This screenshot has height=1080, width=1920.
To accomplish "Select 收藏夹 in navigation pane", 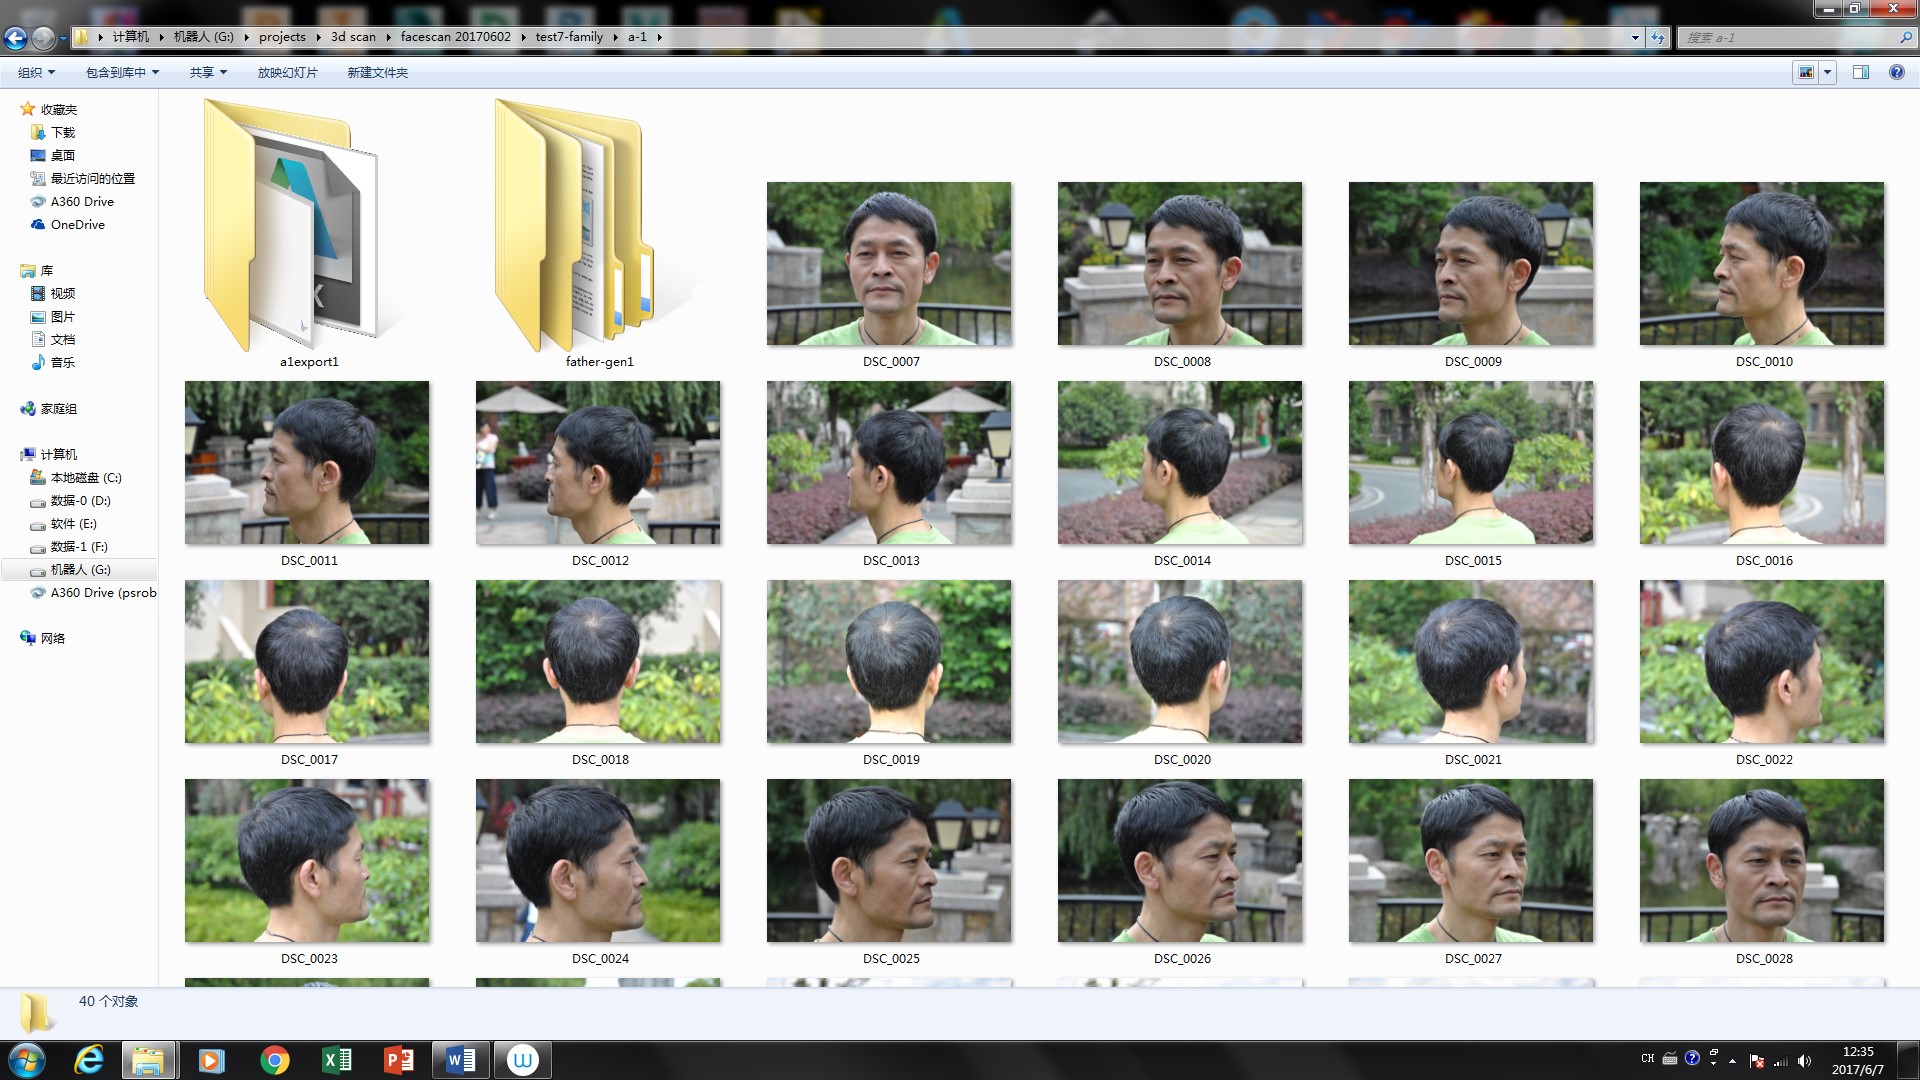I will tap(58, 109).
